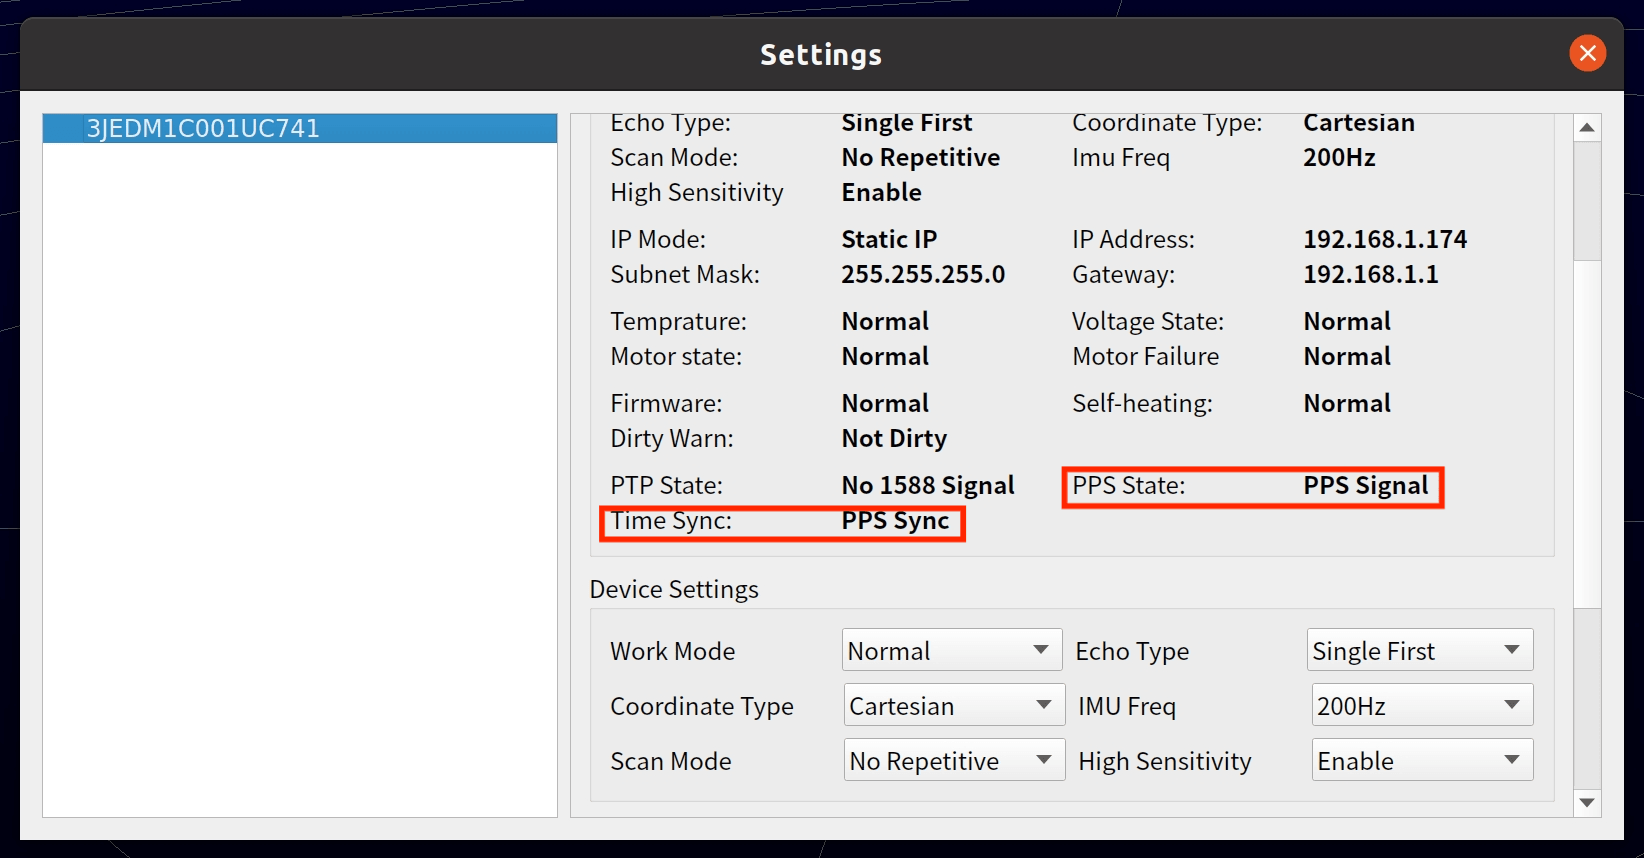Image resolution: width=1644 pixels, height=858 pixels.
Task: Open the High Sensitivity dropdown
Action: tap(1421, 760)
